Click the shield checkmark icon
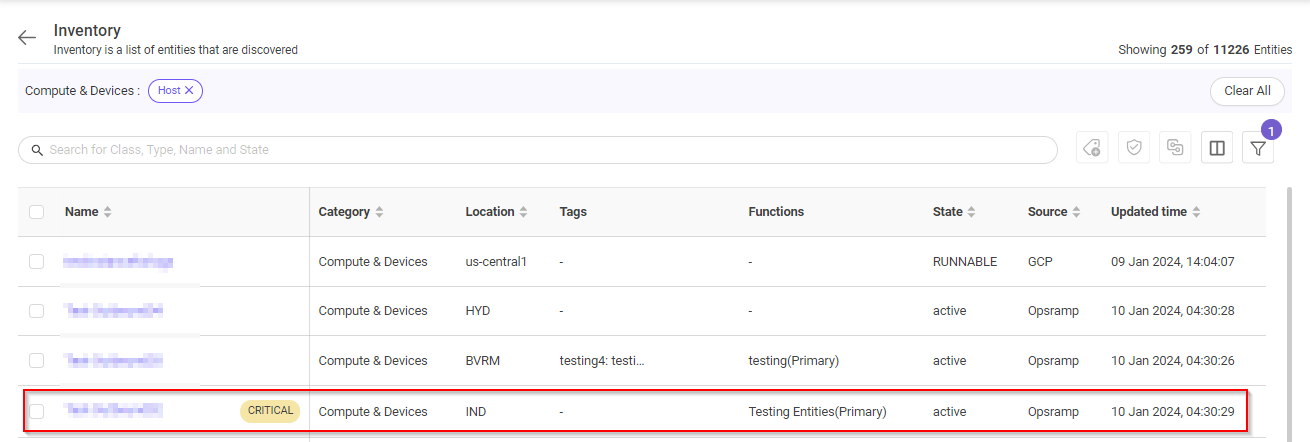Screen dimensions: 1310x442 click(1134, 149)
